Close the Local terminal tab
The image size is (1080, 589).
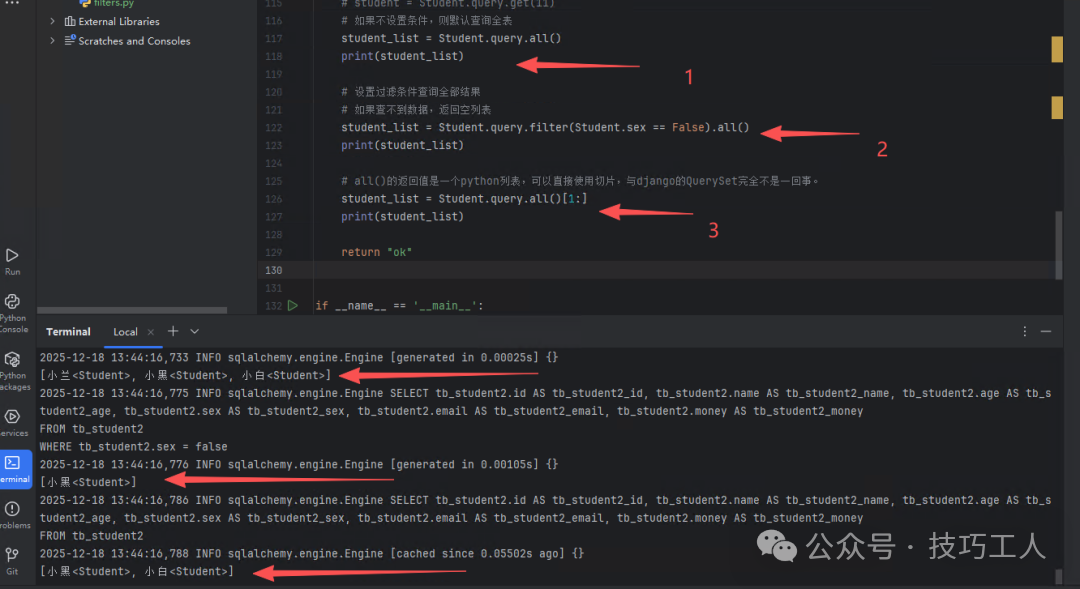(x=151, y=331)
